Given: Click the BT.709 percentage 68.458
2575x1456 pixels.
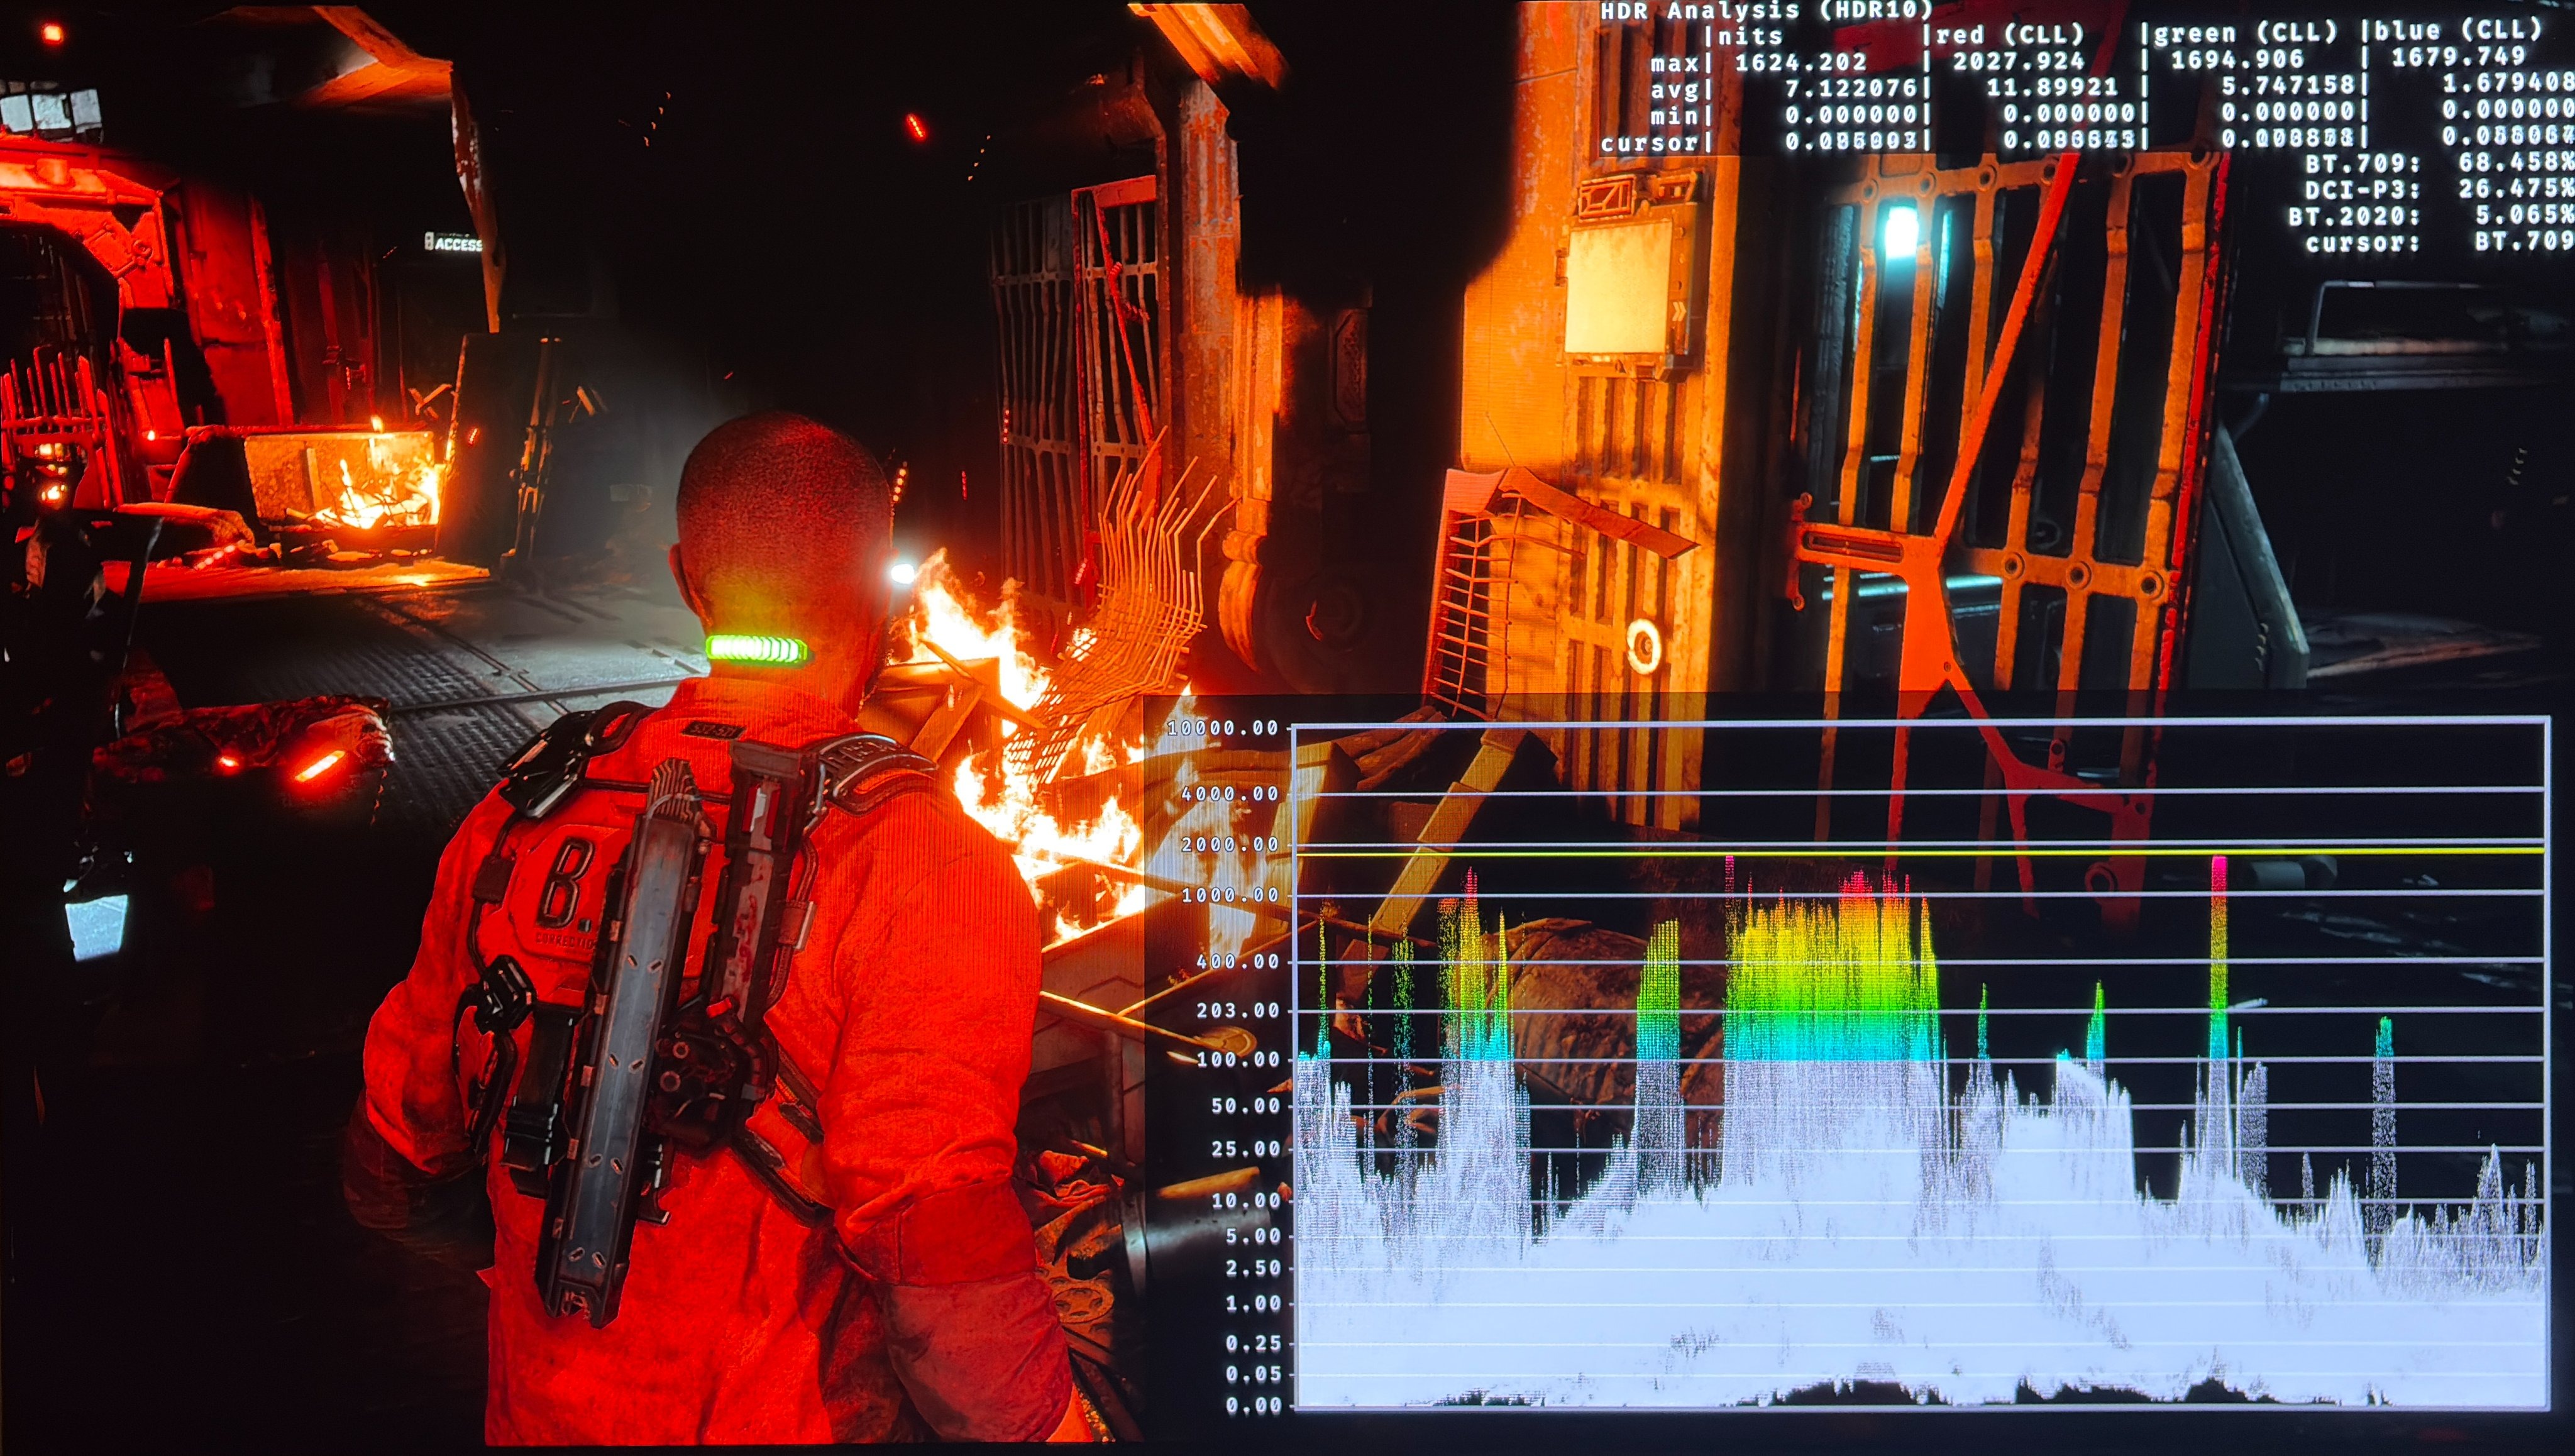Looking at the screenshot, I should (2516, 161).
